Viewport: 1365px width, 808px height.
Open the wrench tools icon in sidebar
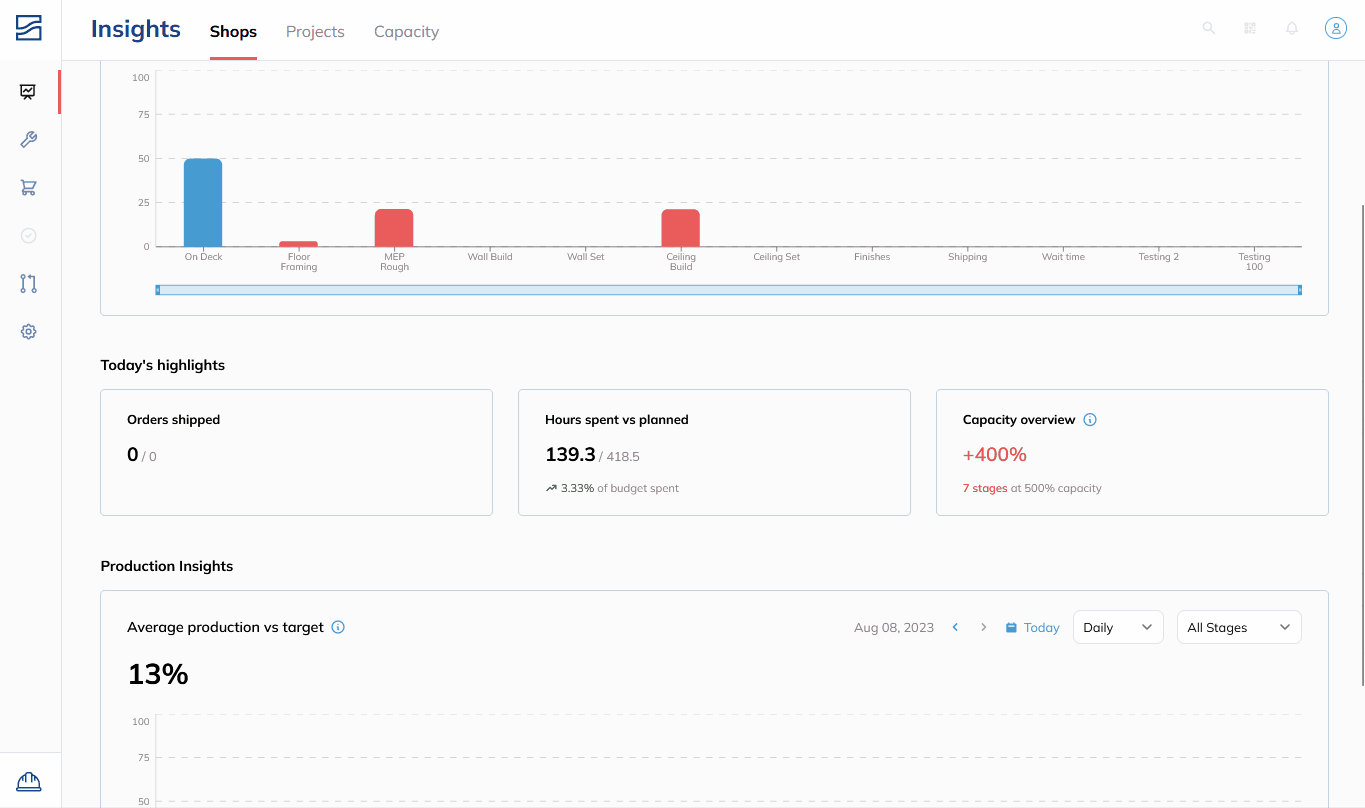(x=28, y=140)
